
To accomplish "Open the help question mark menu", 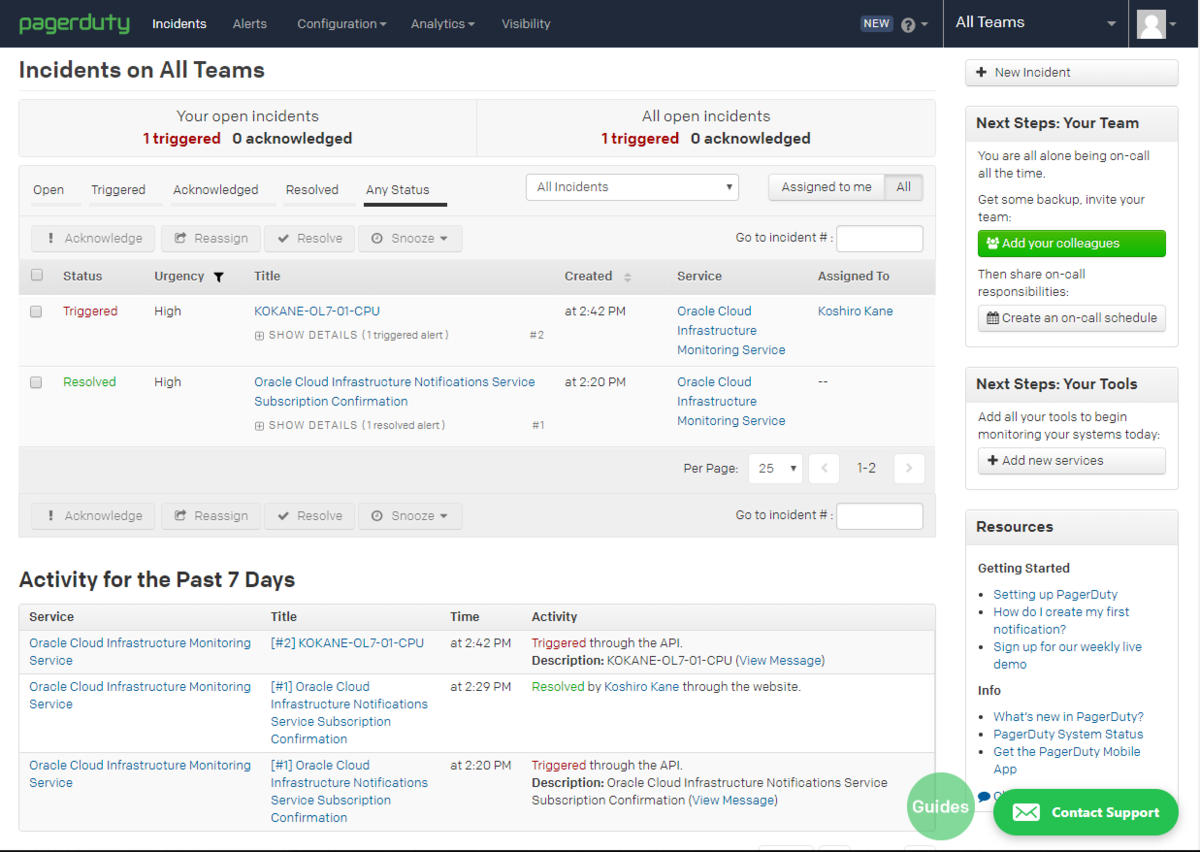I will 914,25.
